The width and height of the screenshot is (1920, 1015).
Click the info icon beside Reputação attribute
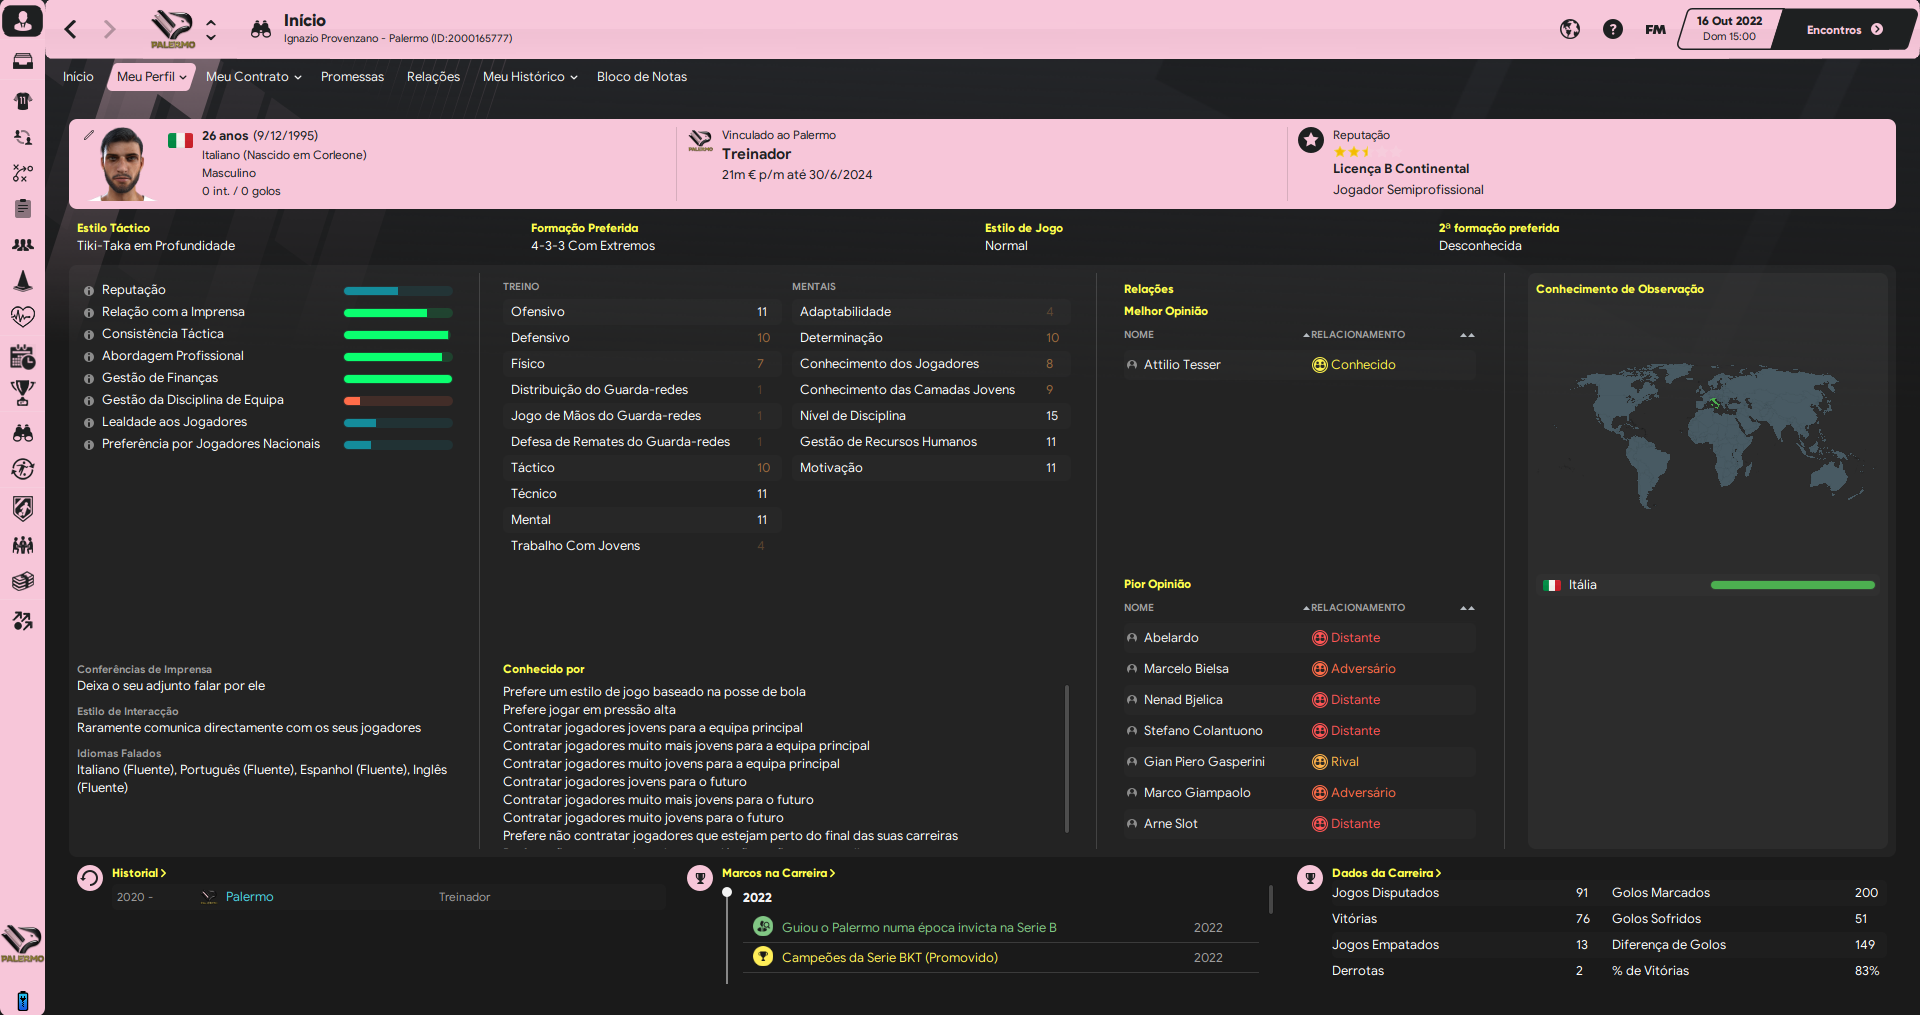[89, 291]
